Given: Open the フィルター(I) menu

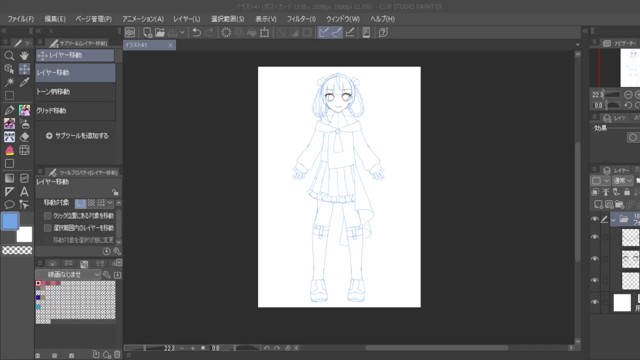Looking at the screenshot, I should pos(301,19).
